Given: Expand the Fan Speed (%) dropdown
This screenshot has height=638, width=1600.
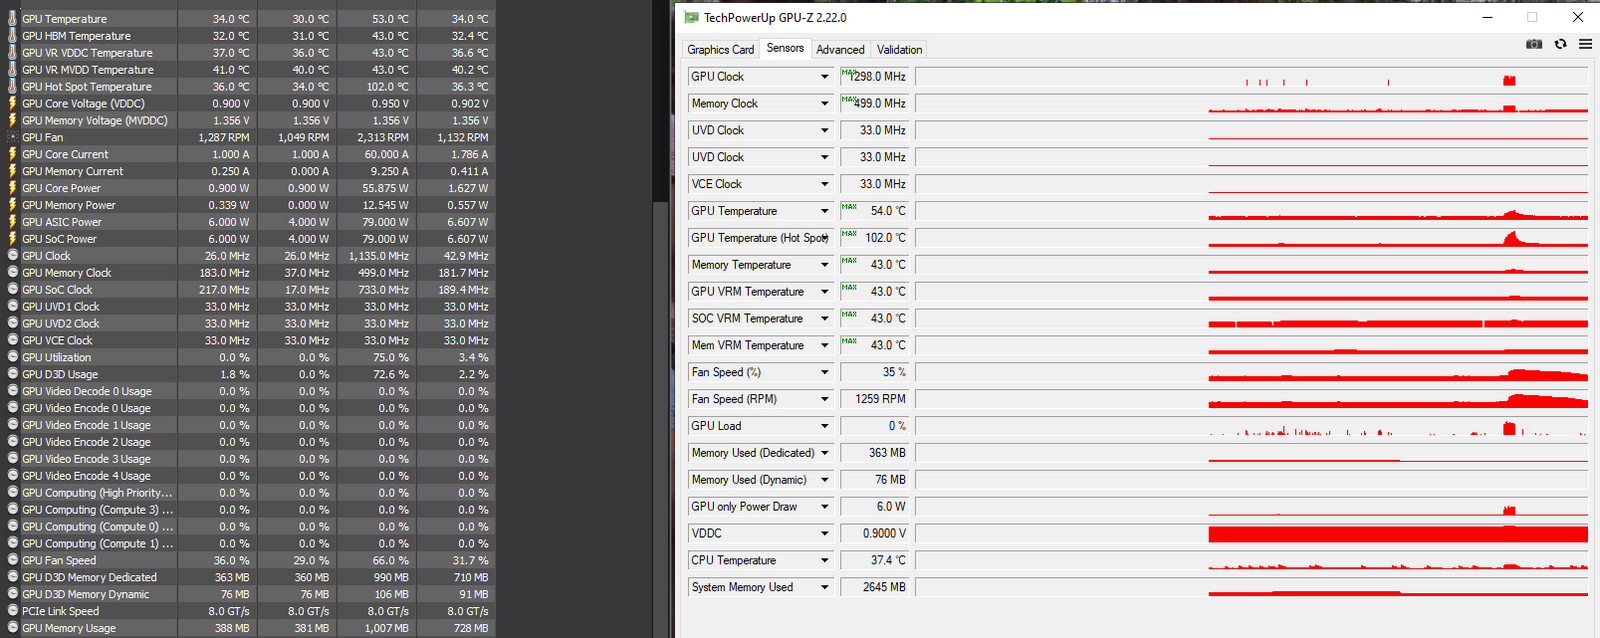Looking at the screenshot, I should (825, 373).
